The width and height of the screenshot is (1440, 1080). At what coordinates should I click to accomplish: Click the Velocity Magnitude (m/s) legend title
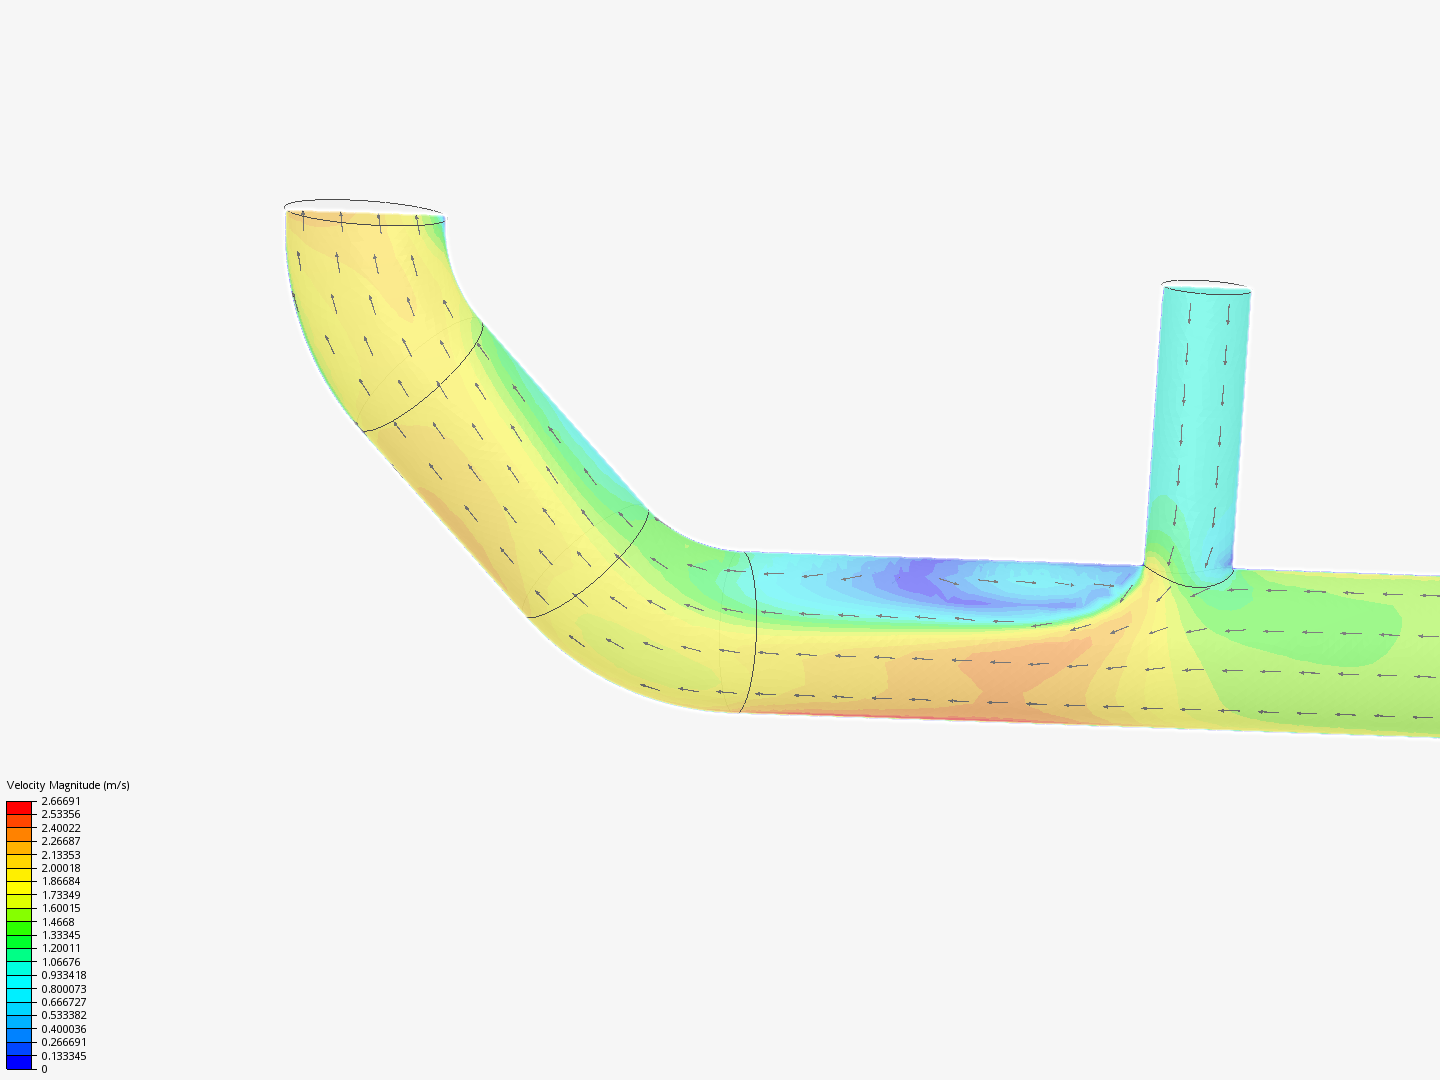tap(68, 785)
